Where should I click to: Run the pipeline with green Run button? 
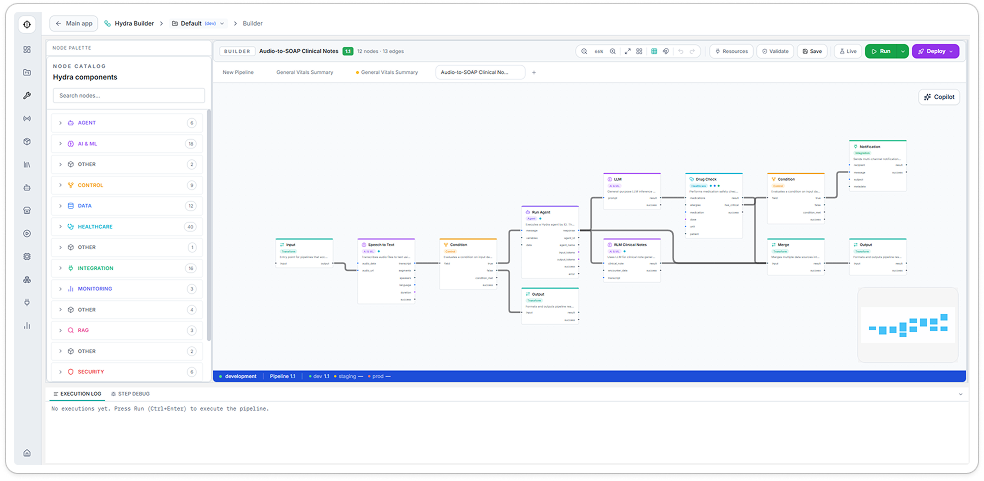click(x=880, y=51)
